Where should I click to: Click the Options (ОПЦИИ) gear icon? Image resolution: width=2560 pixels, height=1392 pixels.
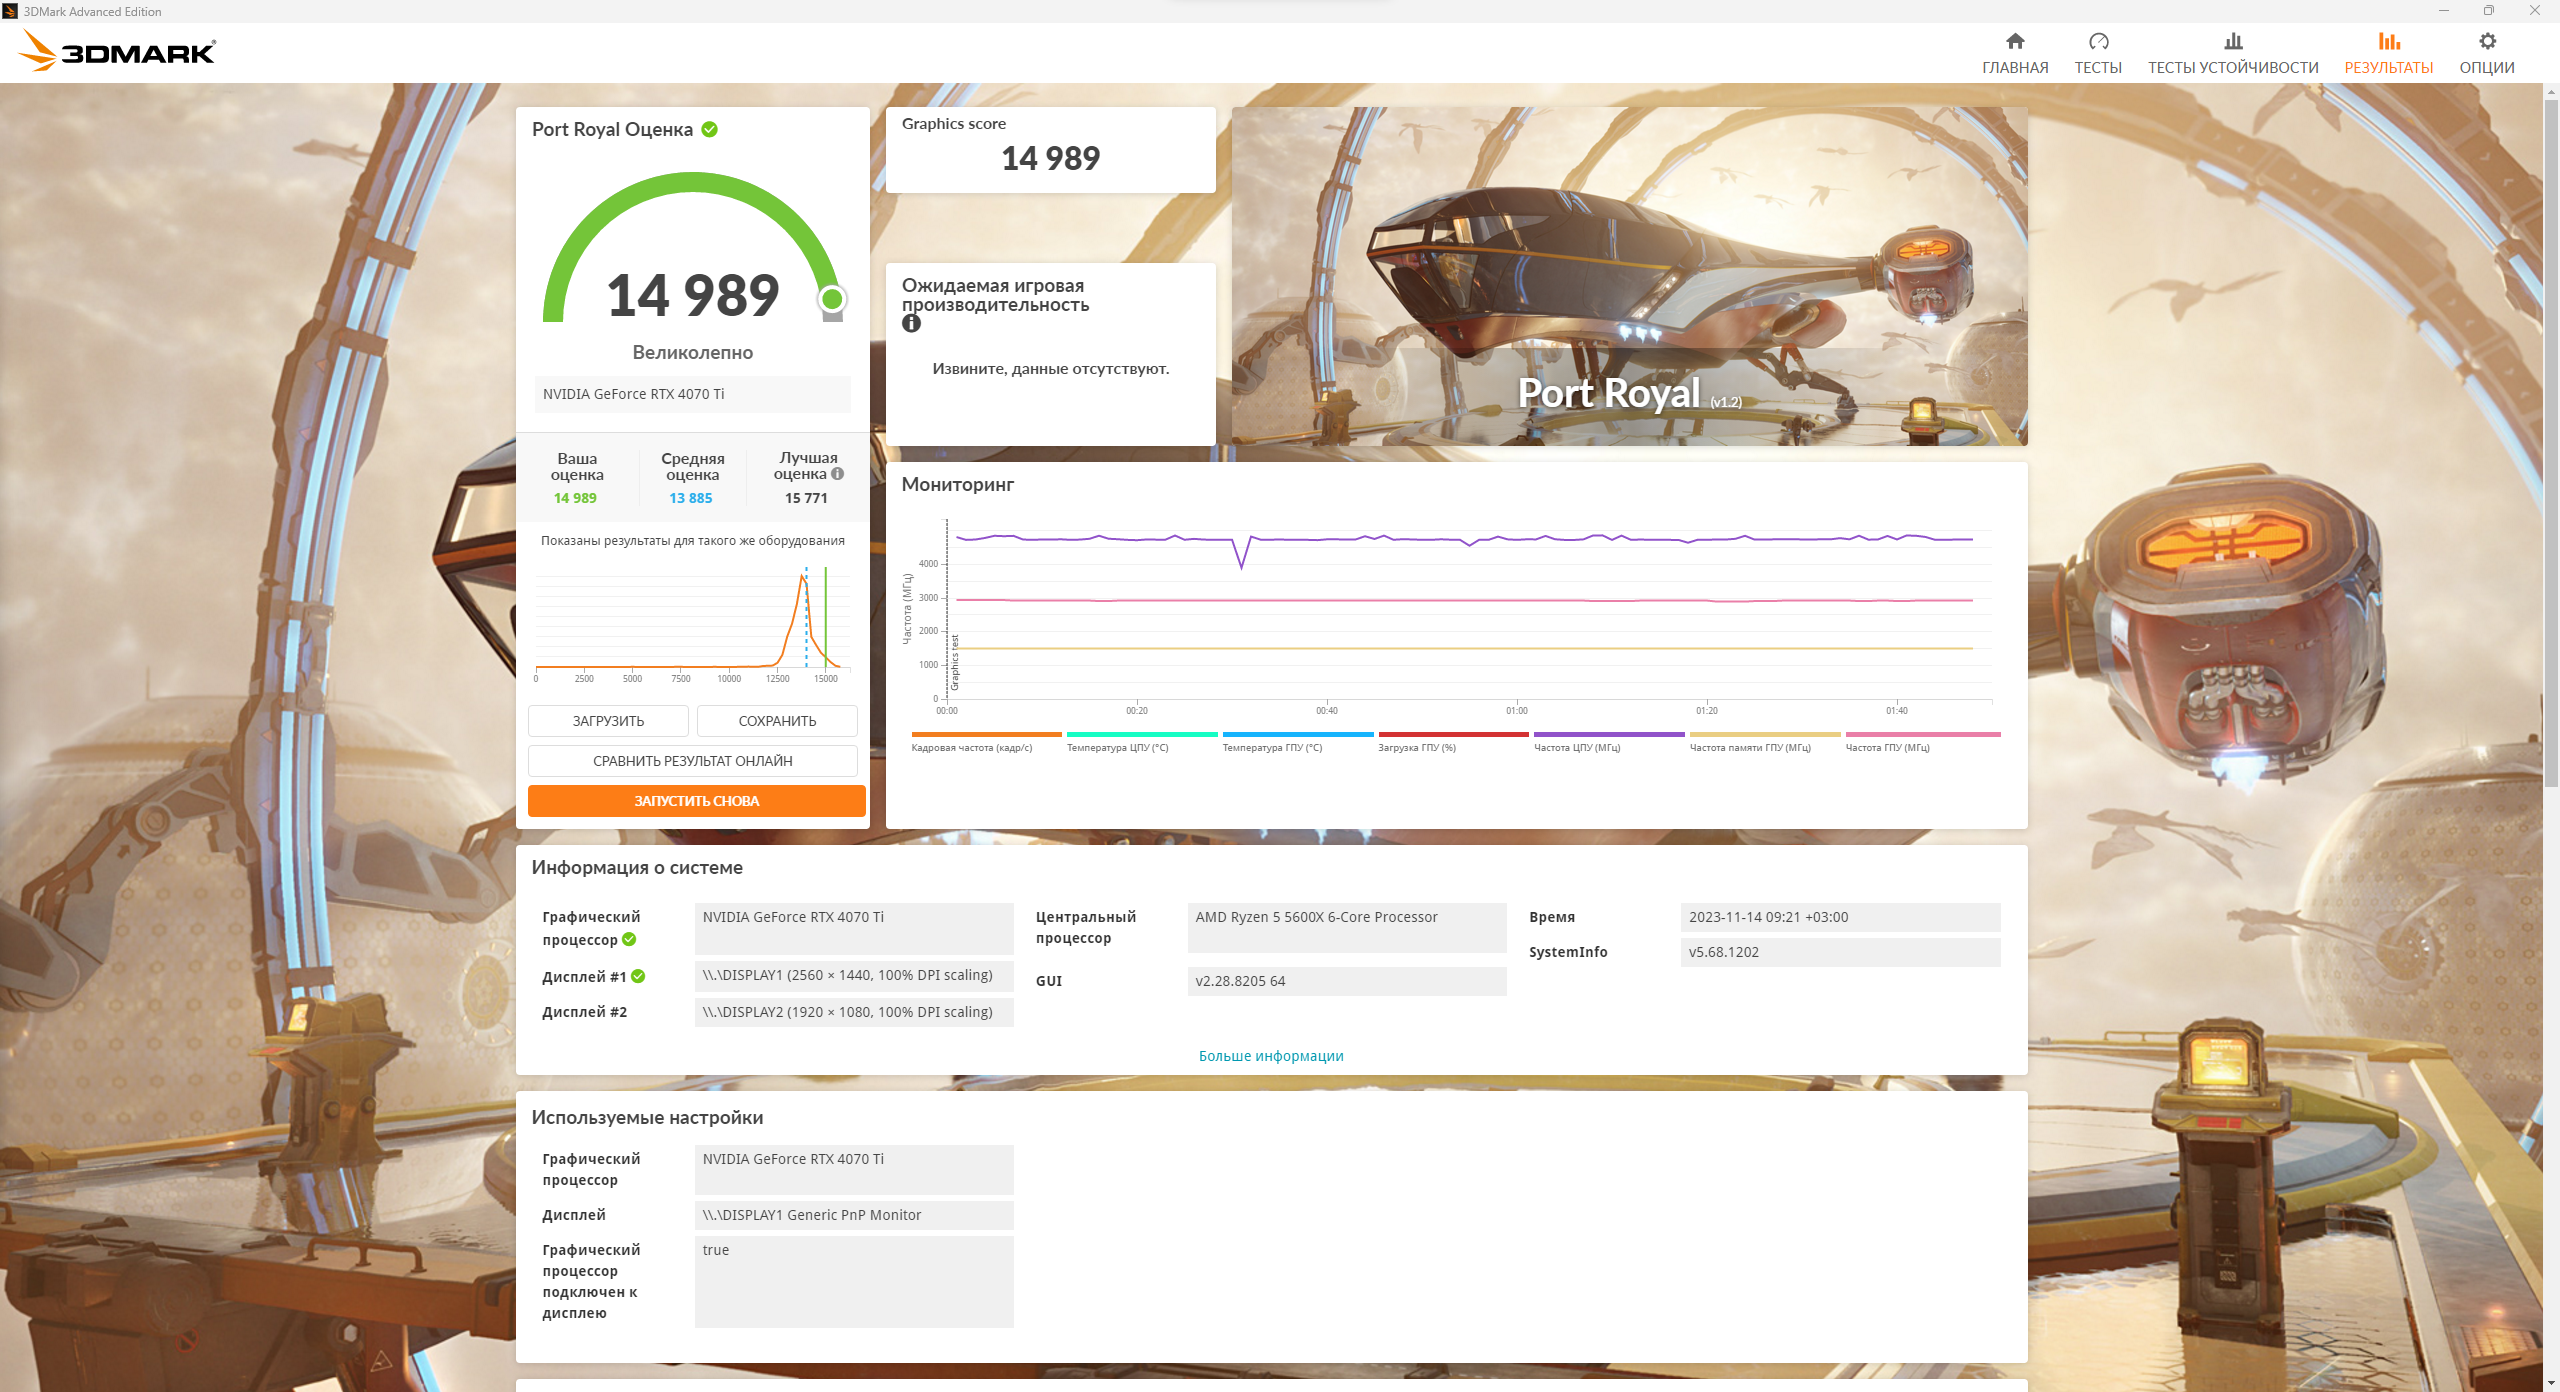pos(2486,41)
